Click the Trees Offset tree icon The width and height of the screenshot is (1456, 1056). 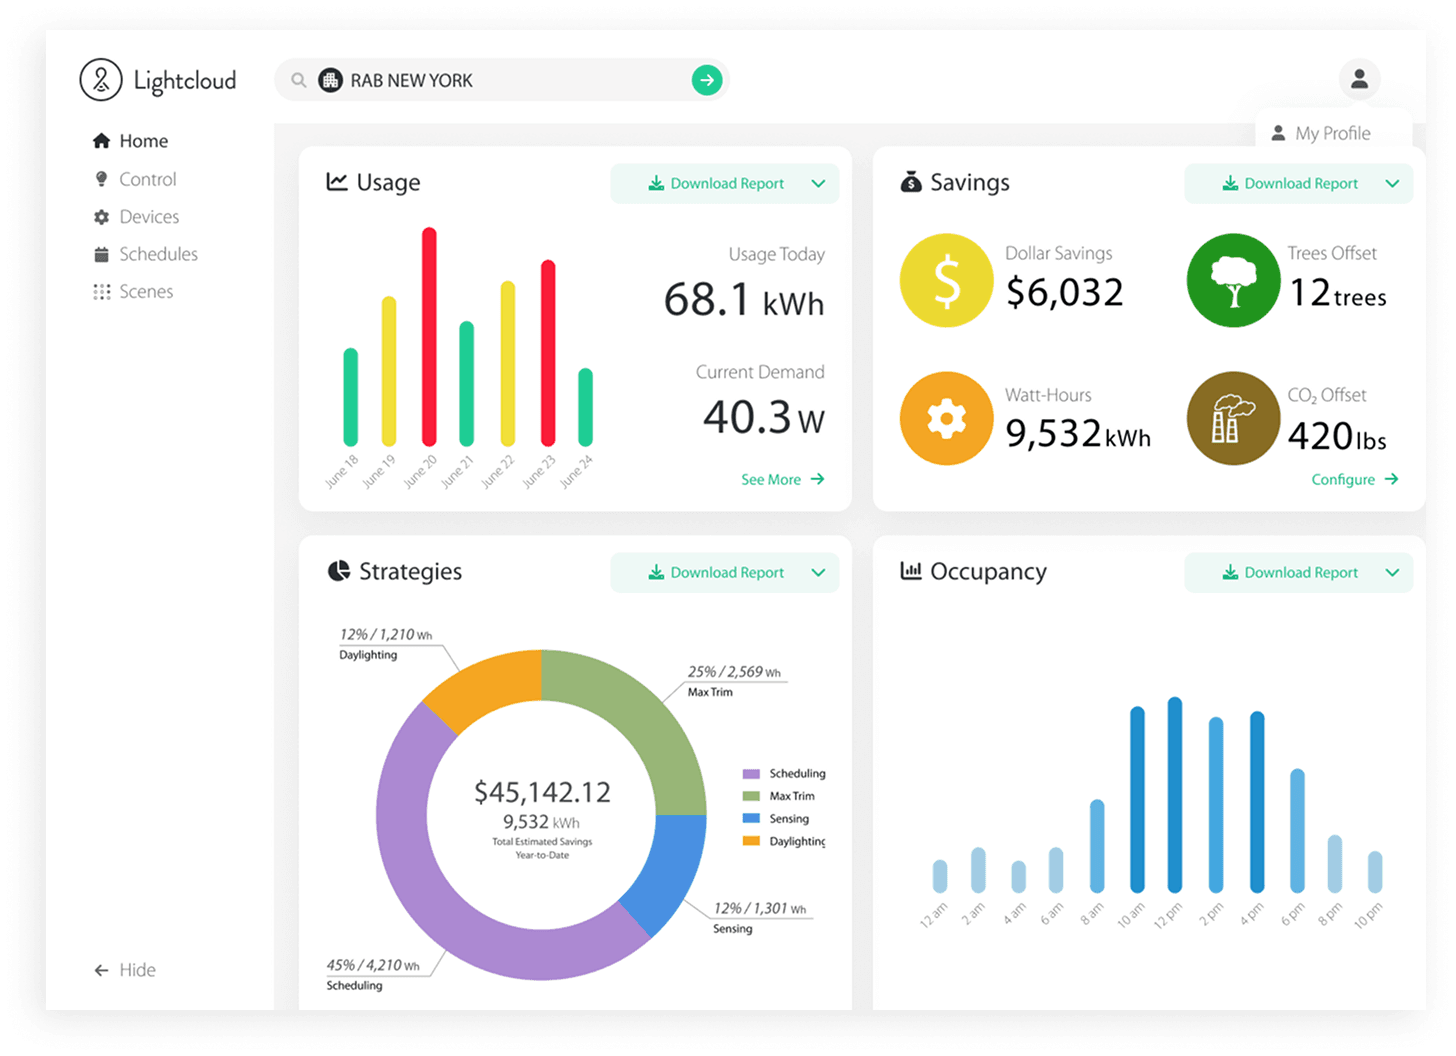1233,280
